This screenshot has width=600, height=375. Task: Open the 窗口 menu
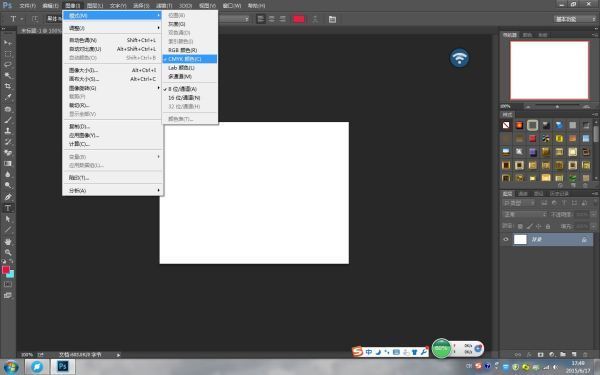click(232, 6)
